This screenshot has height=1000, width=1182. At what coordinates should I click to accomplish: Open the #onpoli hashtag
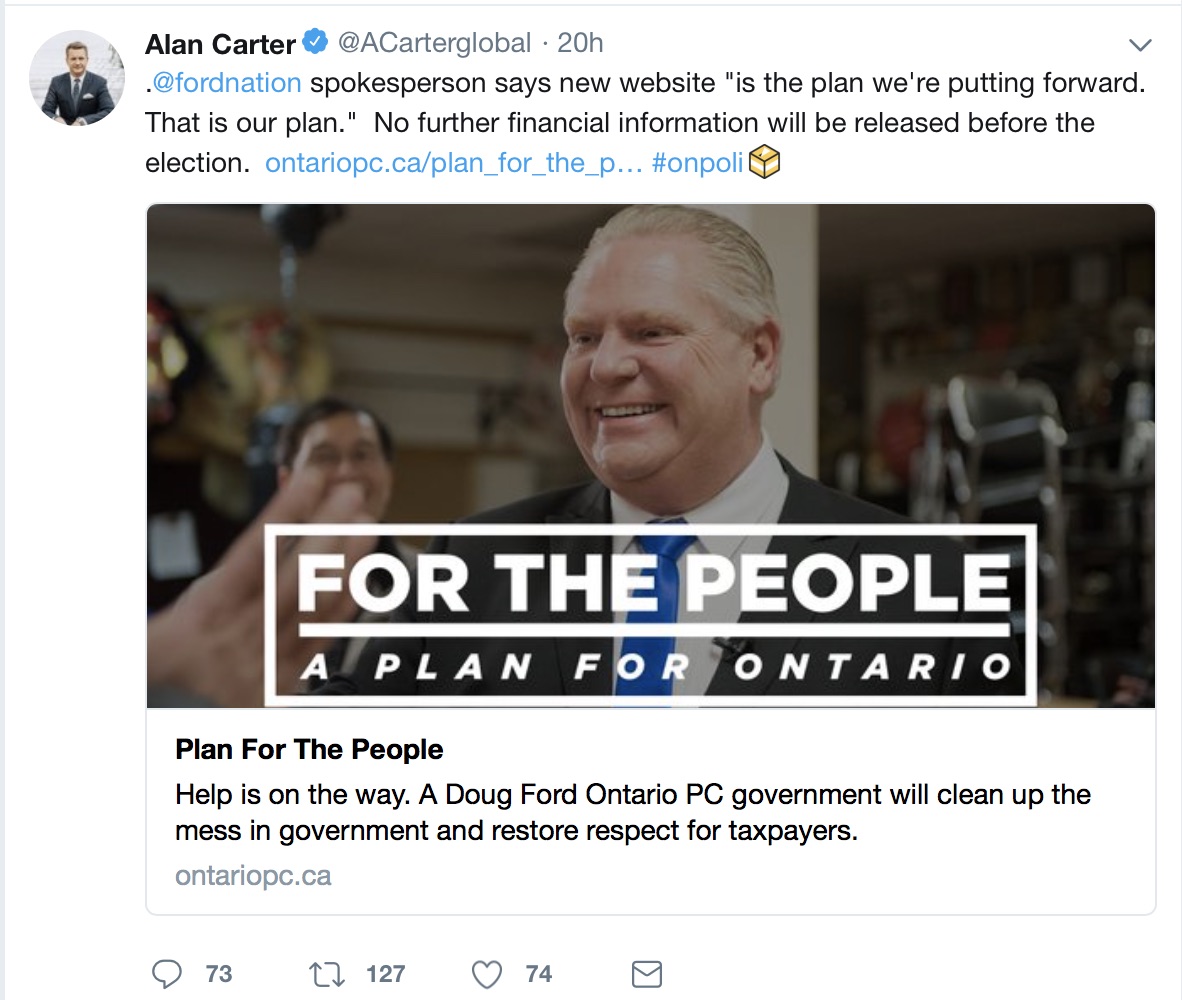697,163
